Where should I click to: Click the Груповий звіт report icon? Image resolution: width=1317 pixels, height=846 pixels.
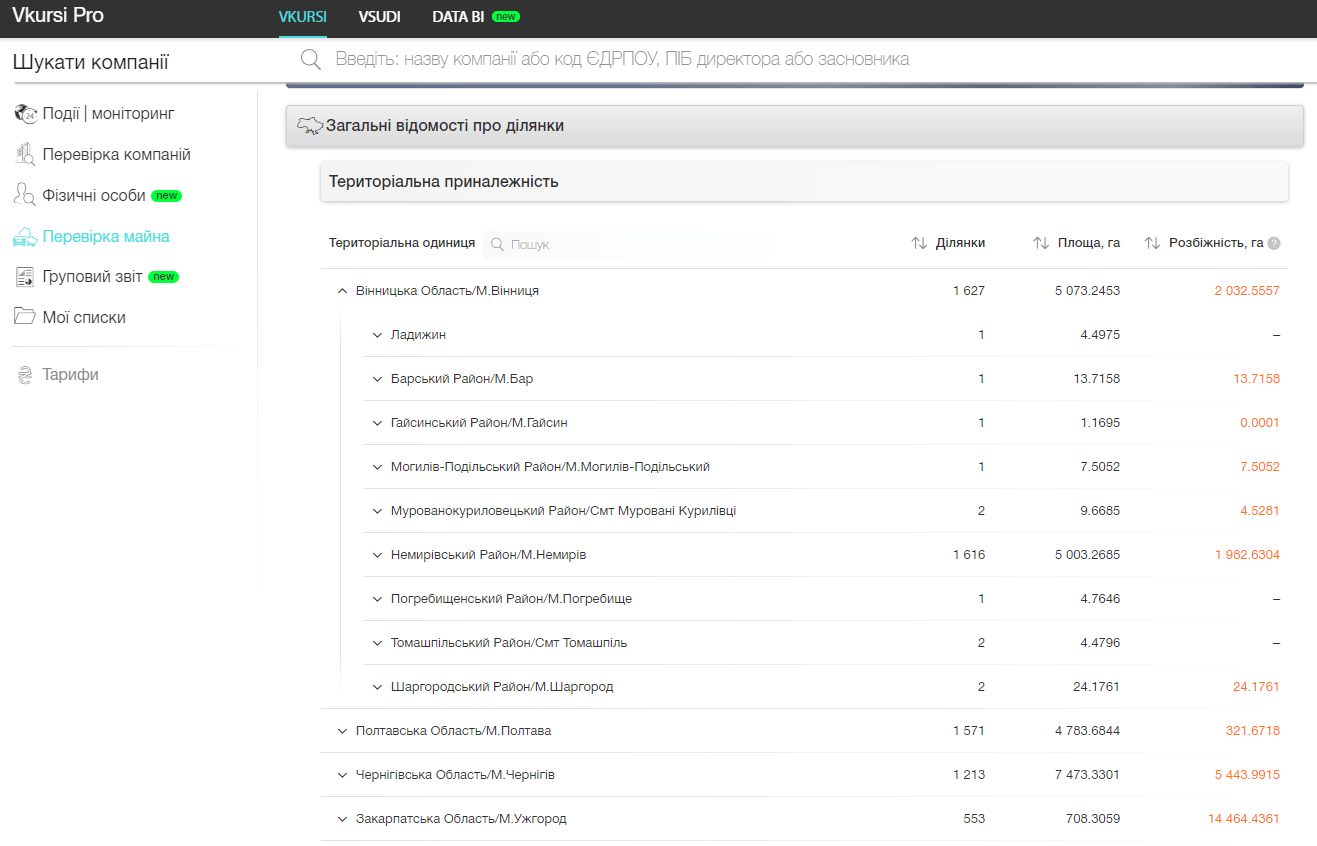25,277
